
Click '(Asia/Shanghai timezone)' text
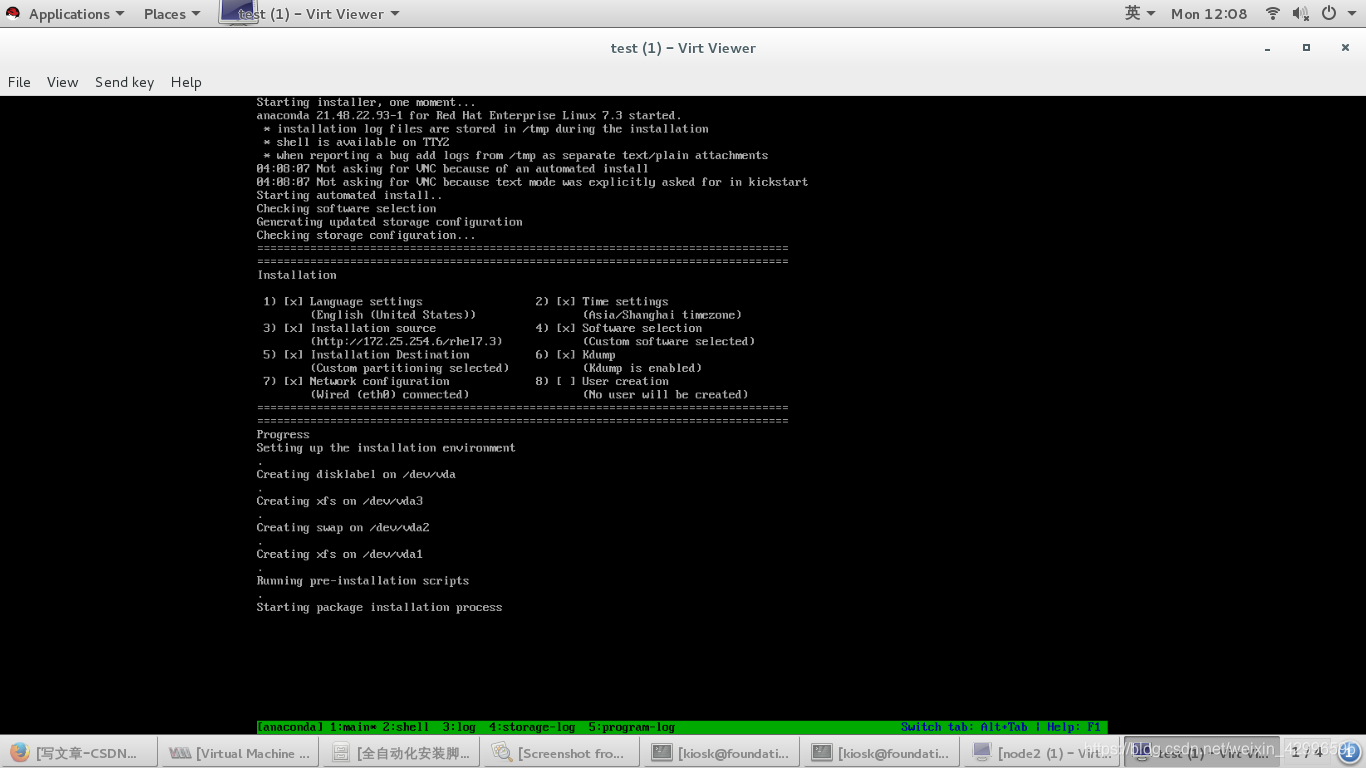point(662,314)
